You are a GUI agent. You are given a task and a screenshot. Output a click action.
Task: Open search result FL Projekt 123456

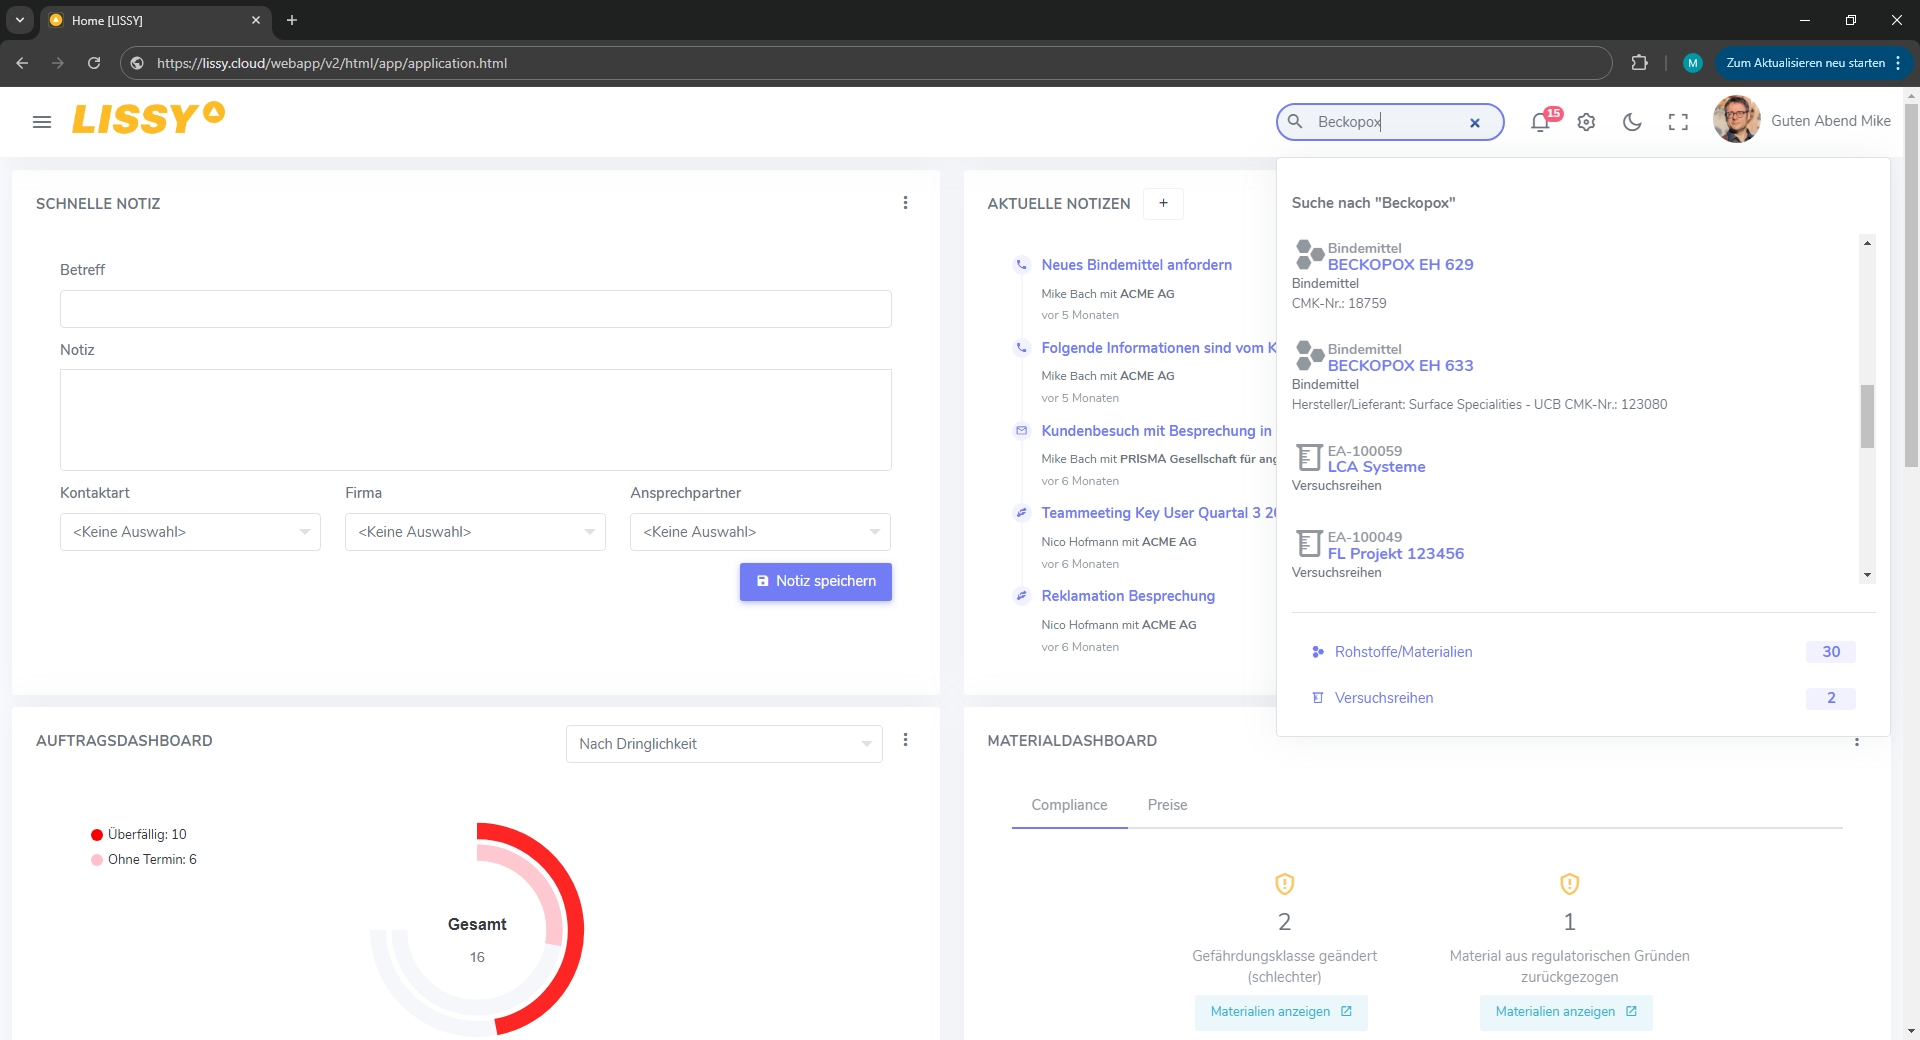coord(1395,554)
